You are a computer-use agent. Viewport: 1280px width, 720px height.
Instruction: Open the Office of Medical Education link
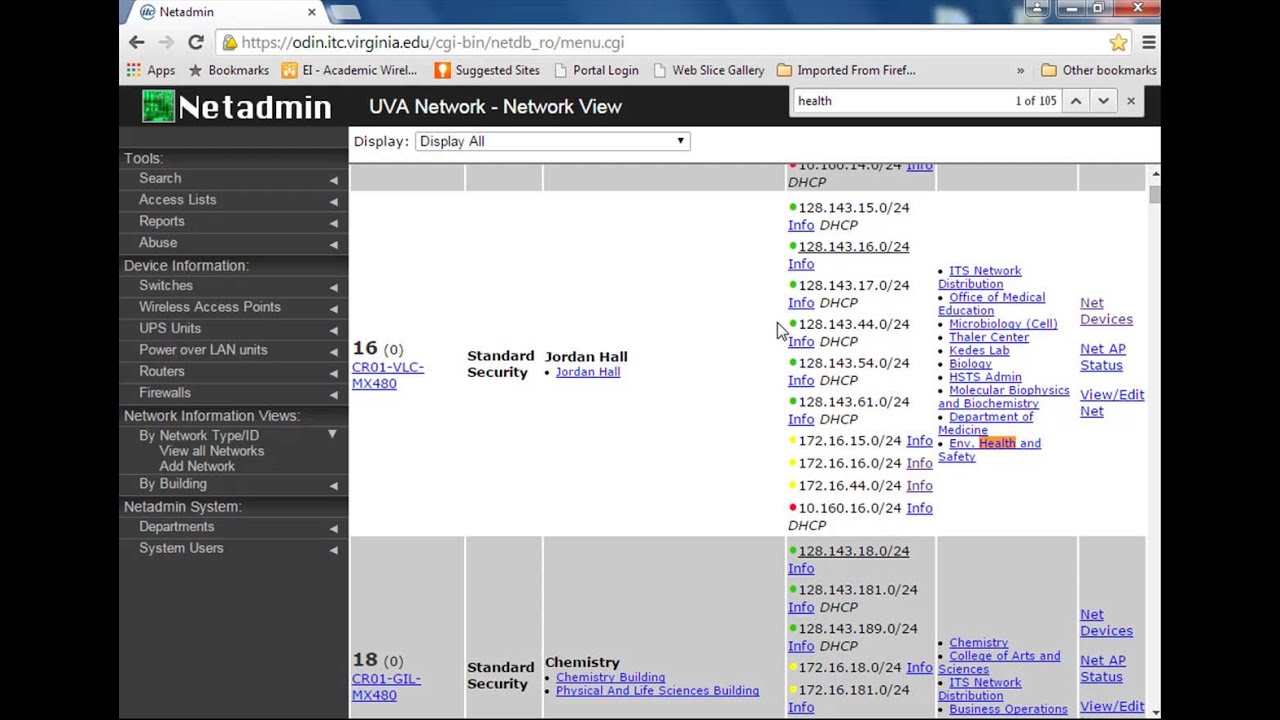tap(991, 304)
